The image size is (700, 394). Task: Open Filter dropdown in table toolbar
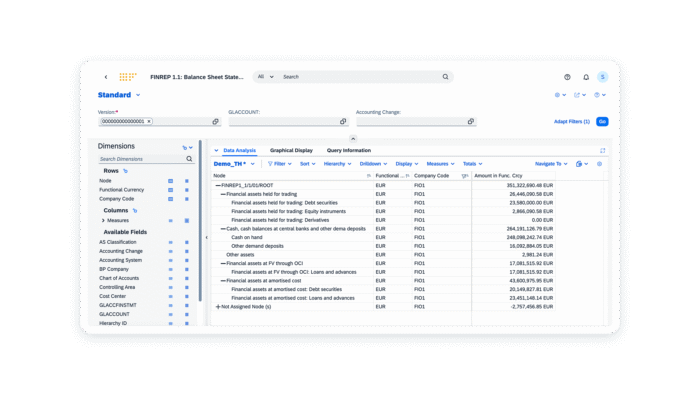[x=279, y=164]
